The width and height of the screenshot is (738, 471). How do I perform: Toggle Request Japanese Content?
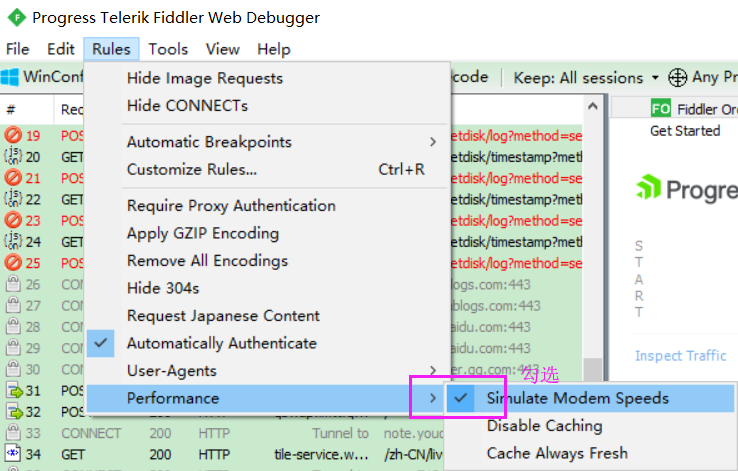coord(265,316)
